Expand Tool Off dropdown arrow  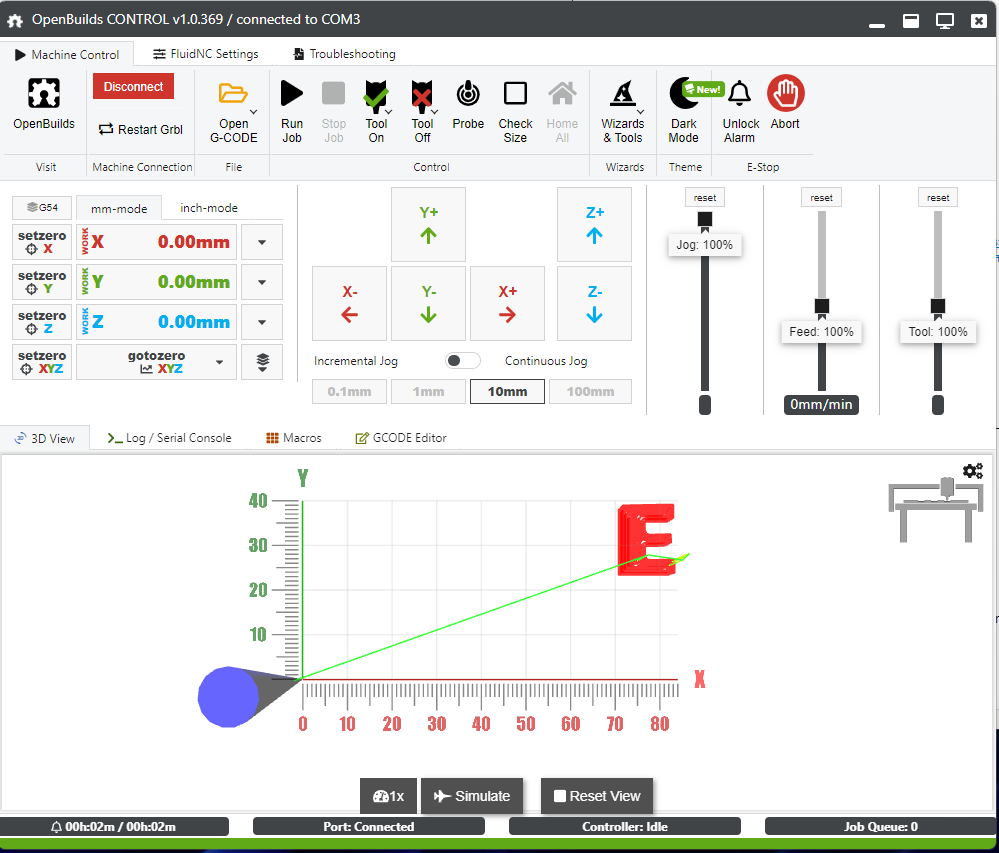click(435, 112)
